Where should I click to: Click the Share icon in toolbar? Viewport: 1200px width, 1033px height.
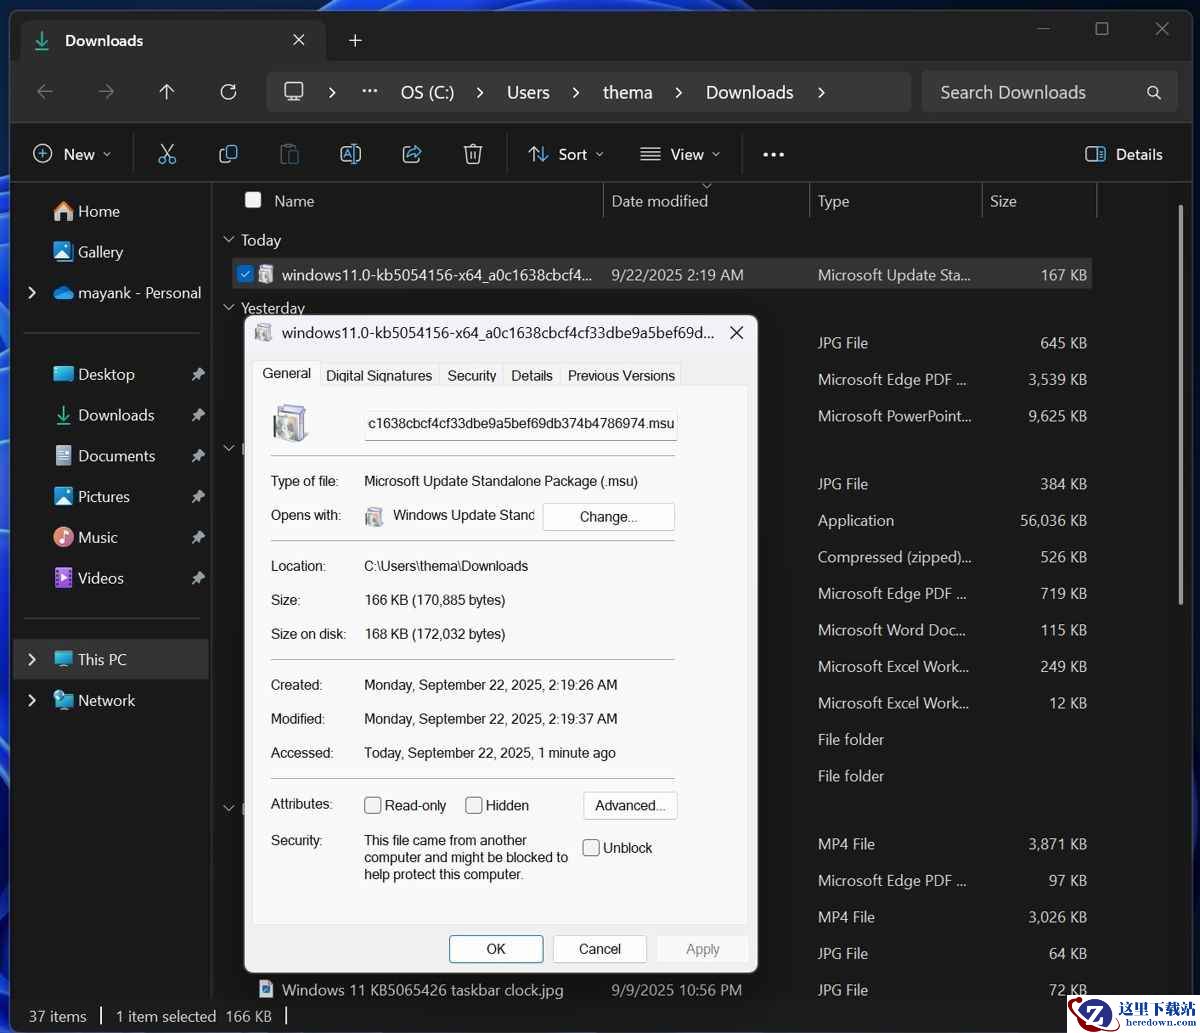tap(411, 154)
